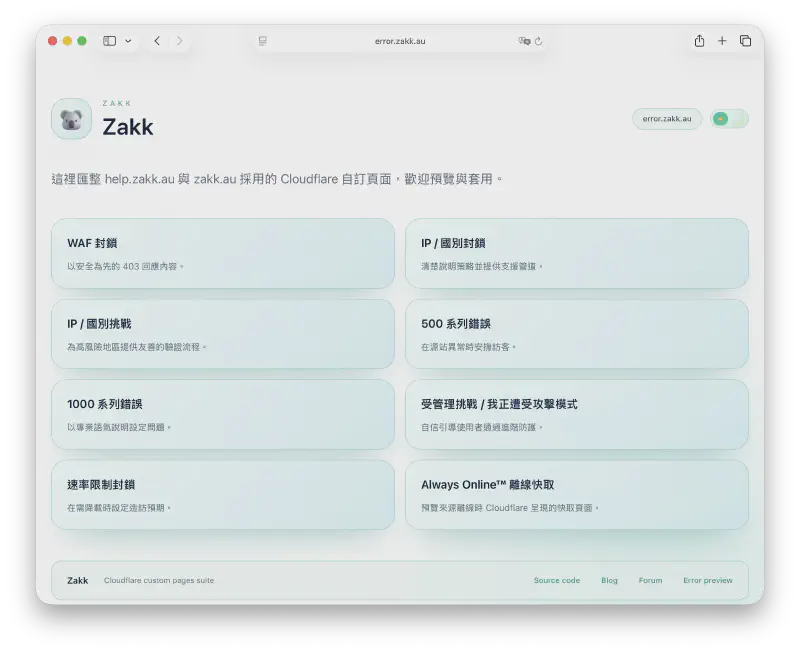Screen dimensions: 800x652
Task: Open the Always Online™ 離線快取 card
Action: coord(576,494)
